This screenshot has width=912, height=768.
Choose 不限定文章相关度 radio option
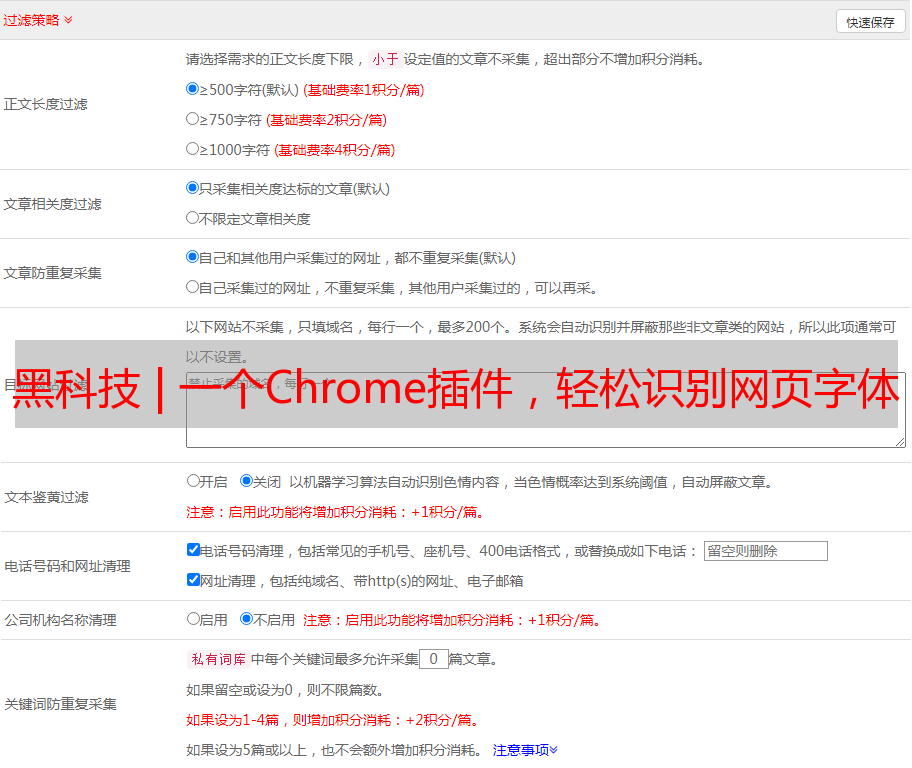[192, 218]
